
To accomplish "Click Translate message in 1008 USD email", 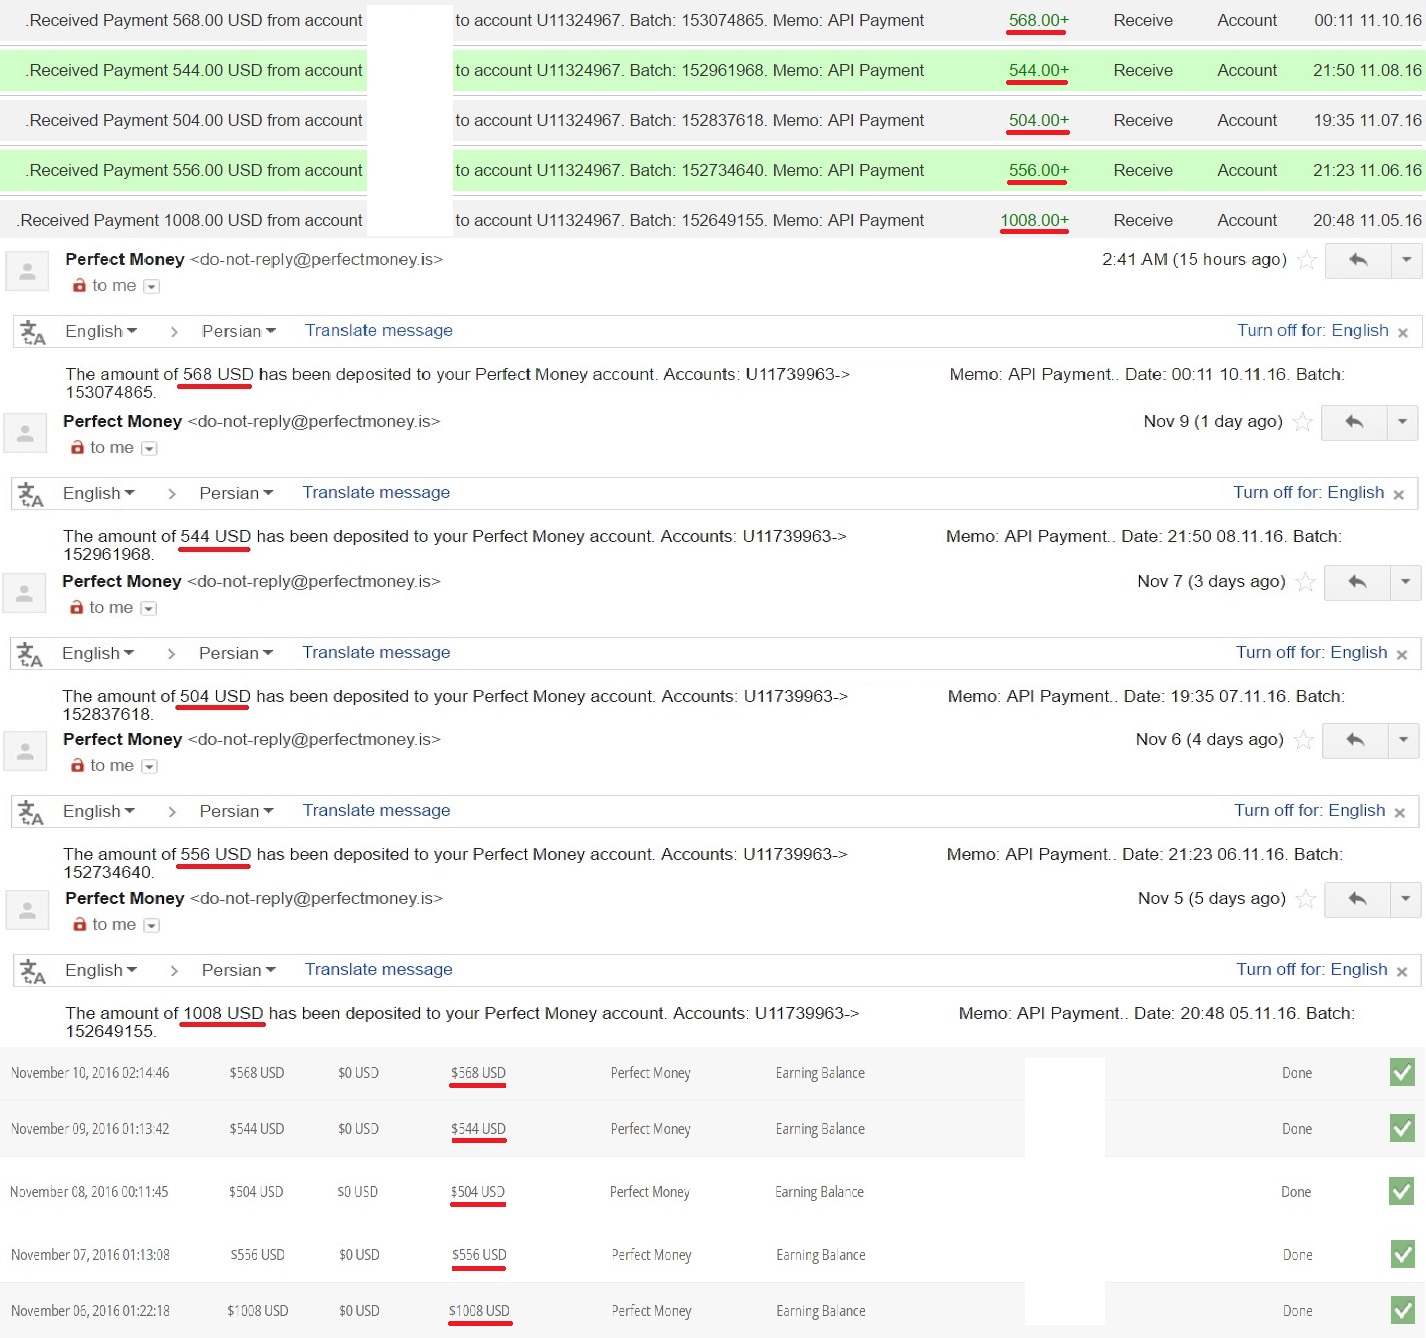I will (379, 969).
